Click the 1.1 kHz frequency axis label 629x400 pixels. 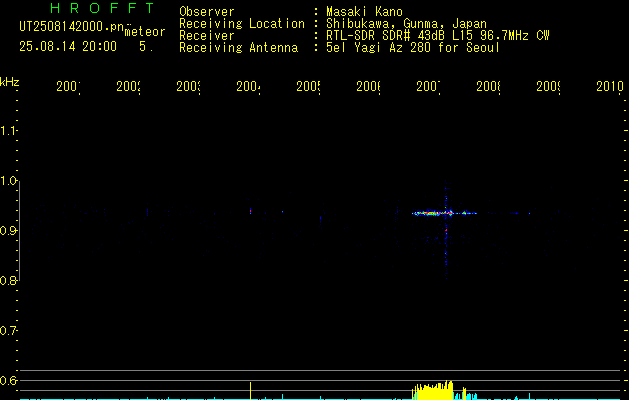pyautogui.click(x=8, y=130)
